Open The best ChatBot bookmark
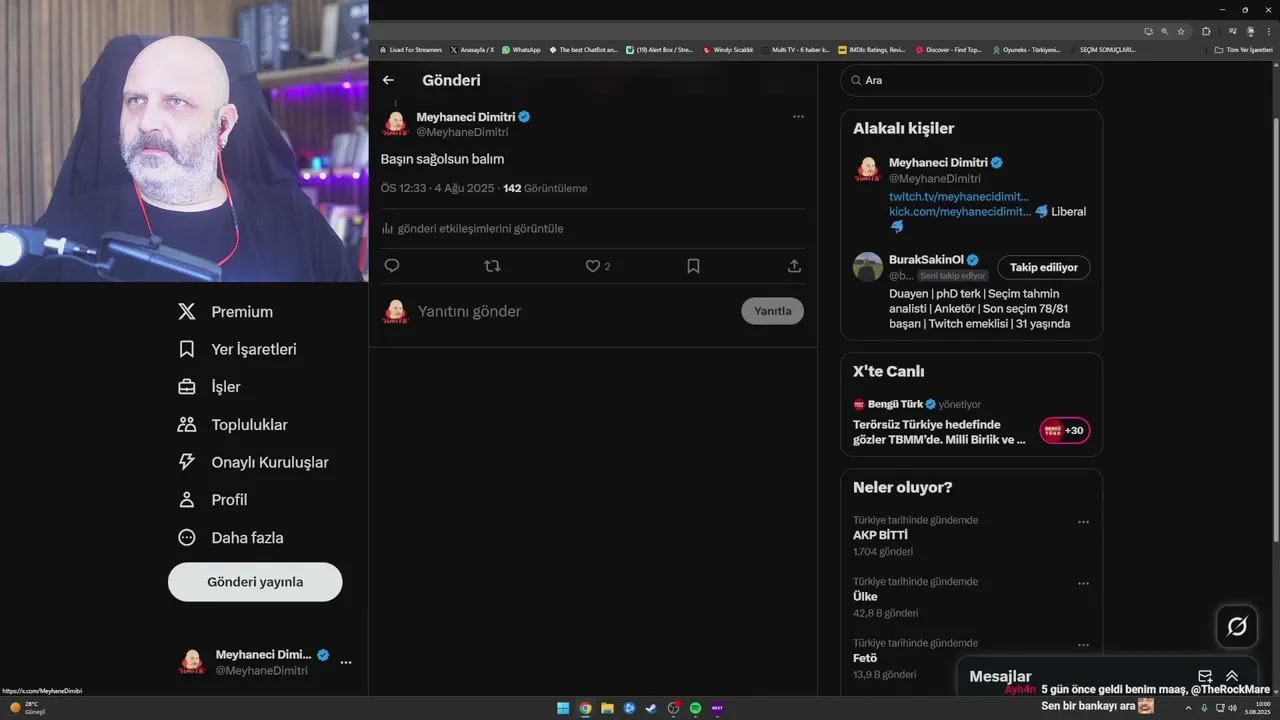 (x=583, y=49)
